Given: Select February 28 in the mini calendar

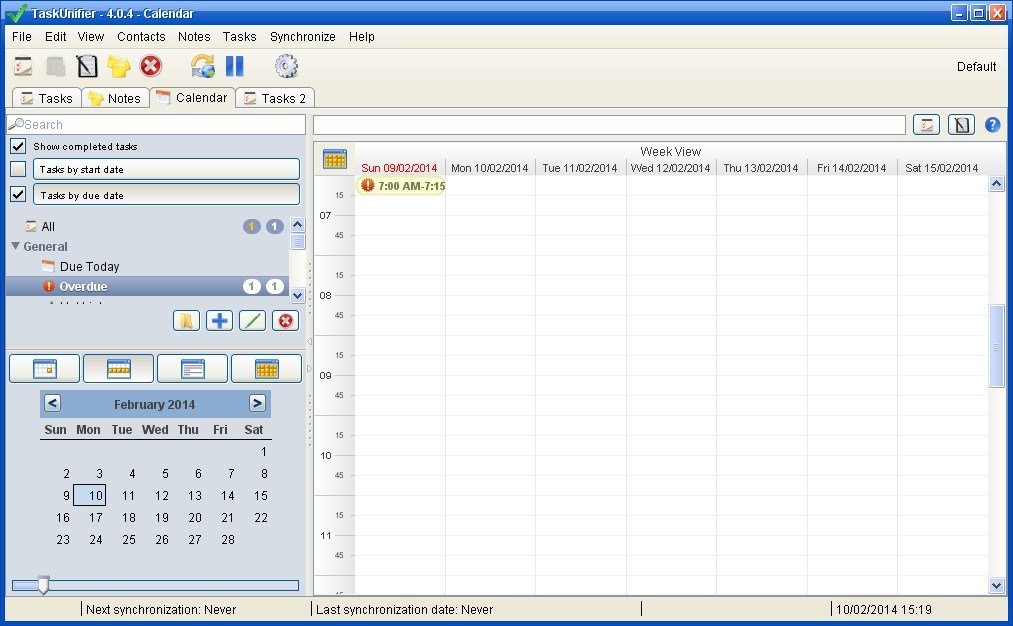Looking at the screenshot, I should click(x=227, y=539).
